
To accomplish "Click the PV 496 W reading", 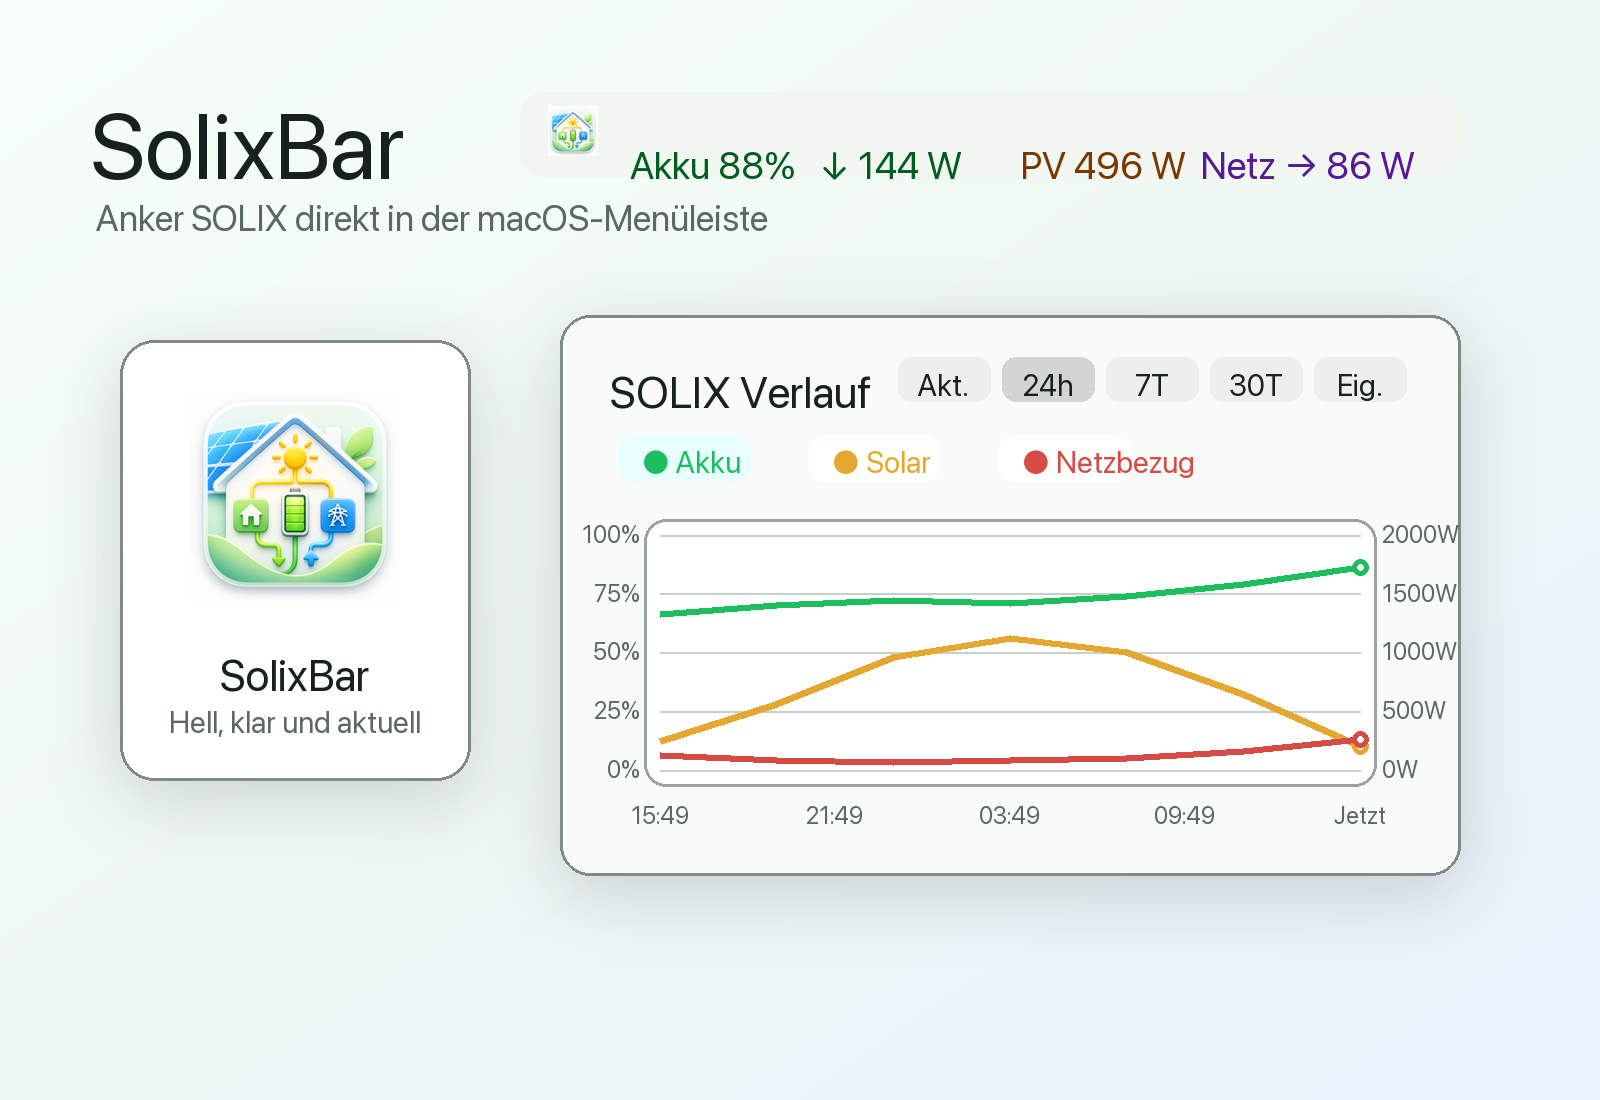I will [x=1102, y=166].
